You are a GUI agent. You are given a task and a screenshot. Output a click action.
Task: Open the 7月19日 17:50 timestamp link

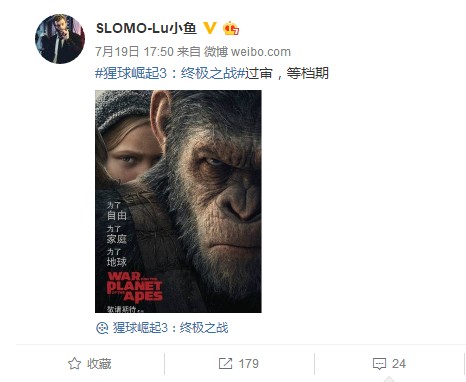[134, 52]
